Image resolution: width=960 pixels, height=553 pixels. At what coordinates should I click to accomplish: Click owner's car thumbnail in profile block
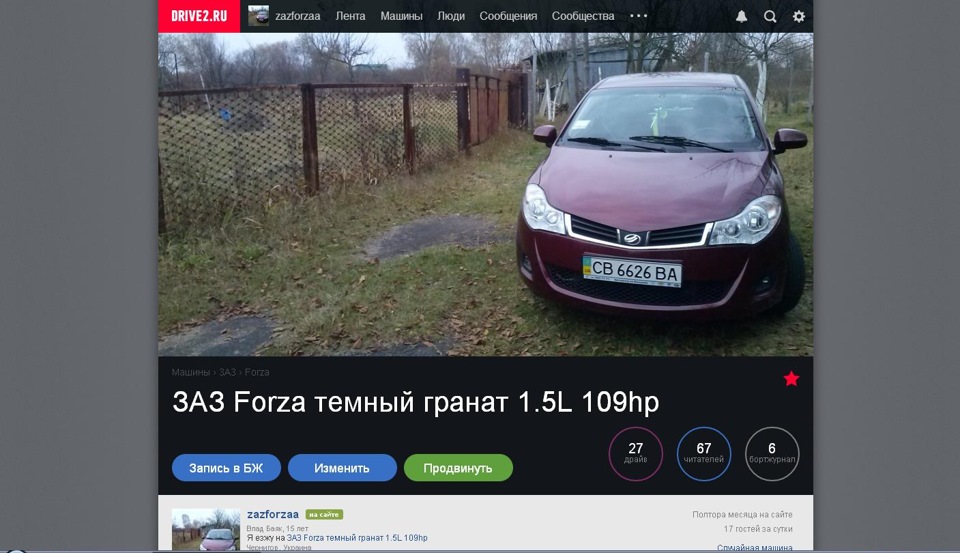click(206, 530)
